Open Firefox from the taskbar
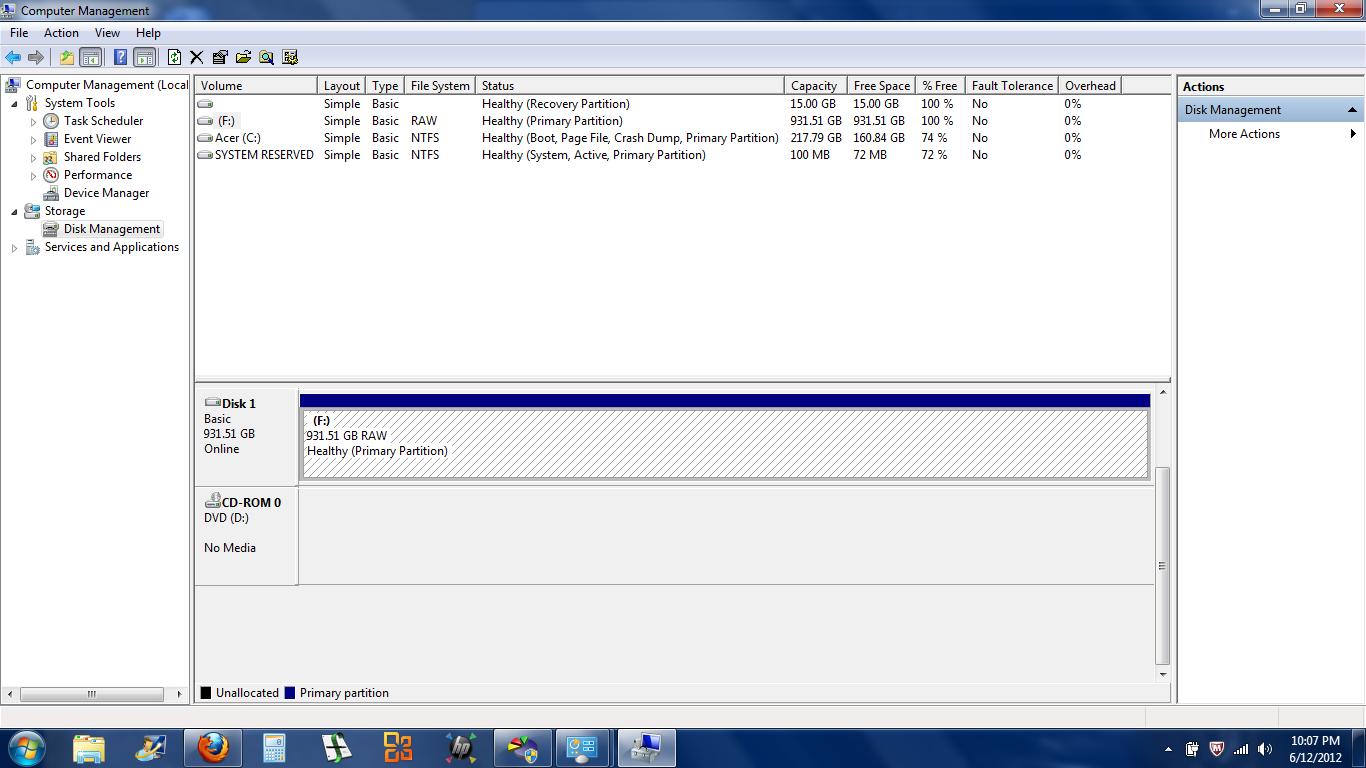 [213, 748]
